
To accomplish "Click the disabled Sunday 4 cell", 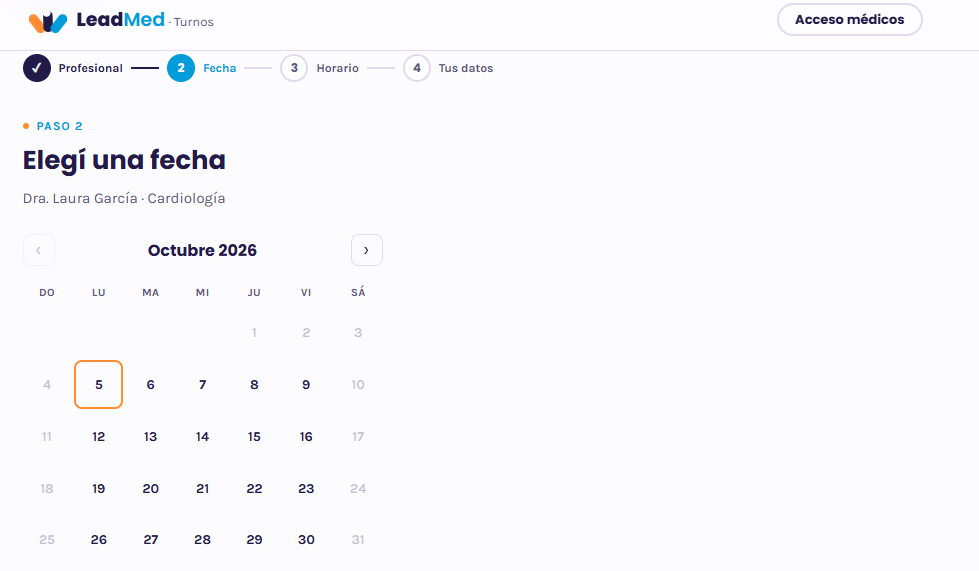I will 47,384.
